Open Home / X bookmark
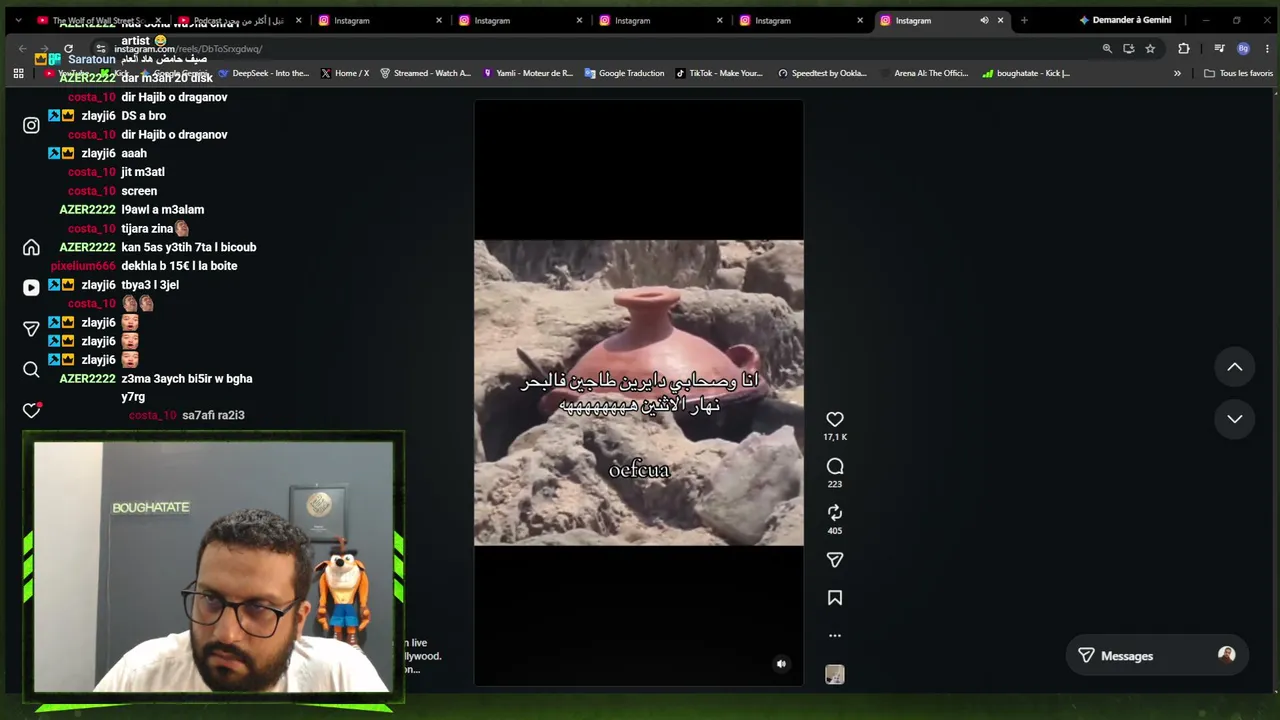1280x720 pixels. tap(345, 73)
